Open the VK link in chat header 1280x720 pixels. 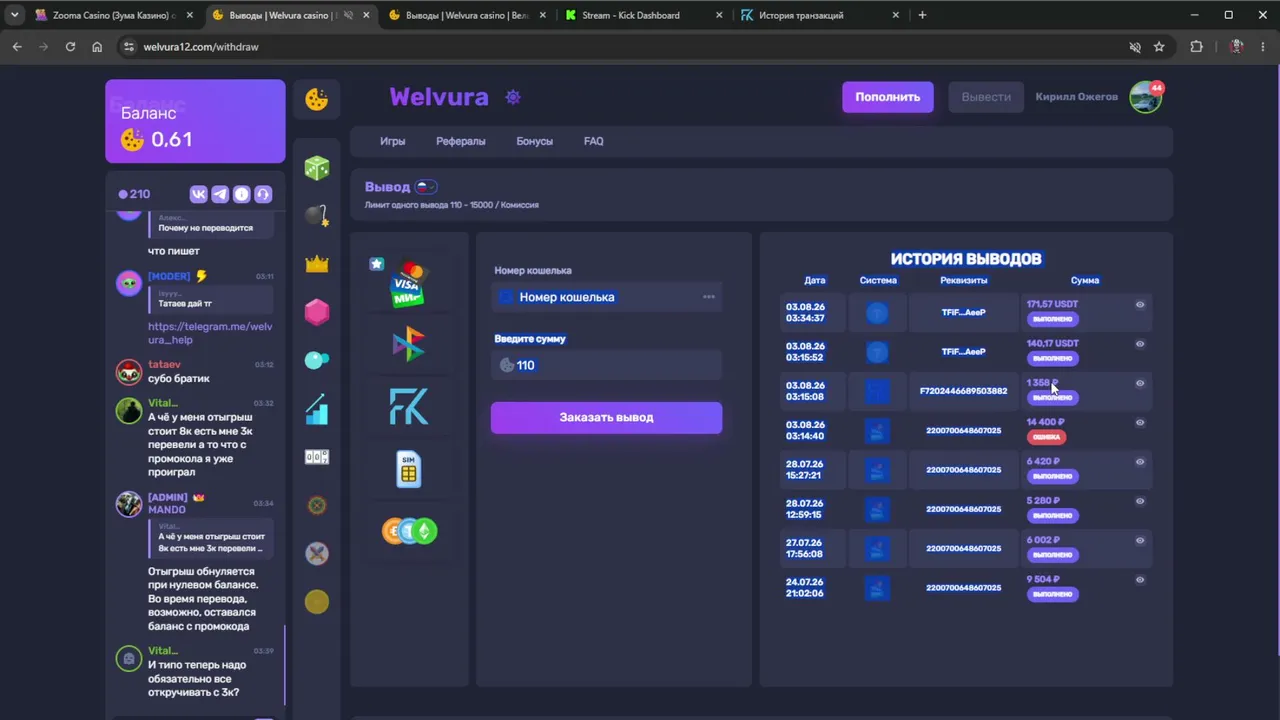[198, 194]
